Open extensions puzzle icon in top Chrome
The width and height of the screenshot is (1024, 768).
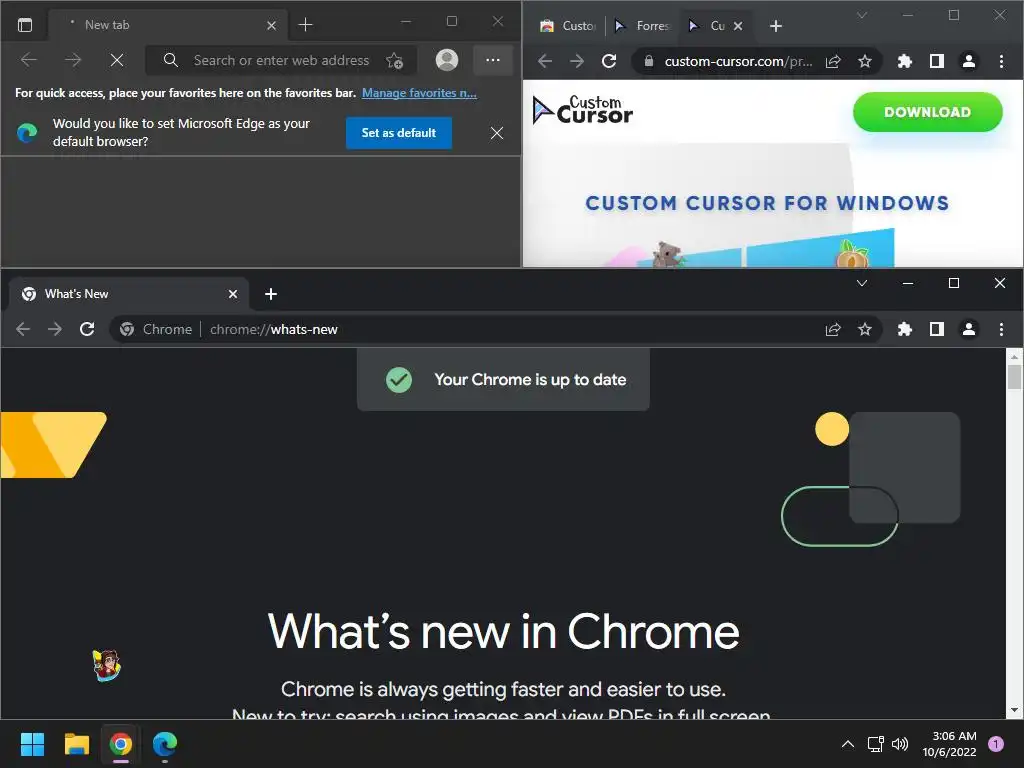pos(904,61)
